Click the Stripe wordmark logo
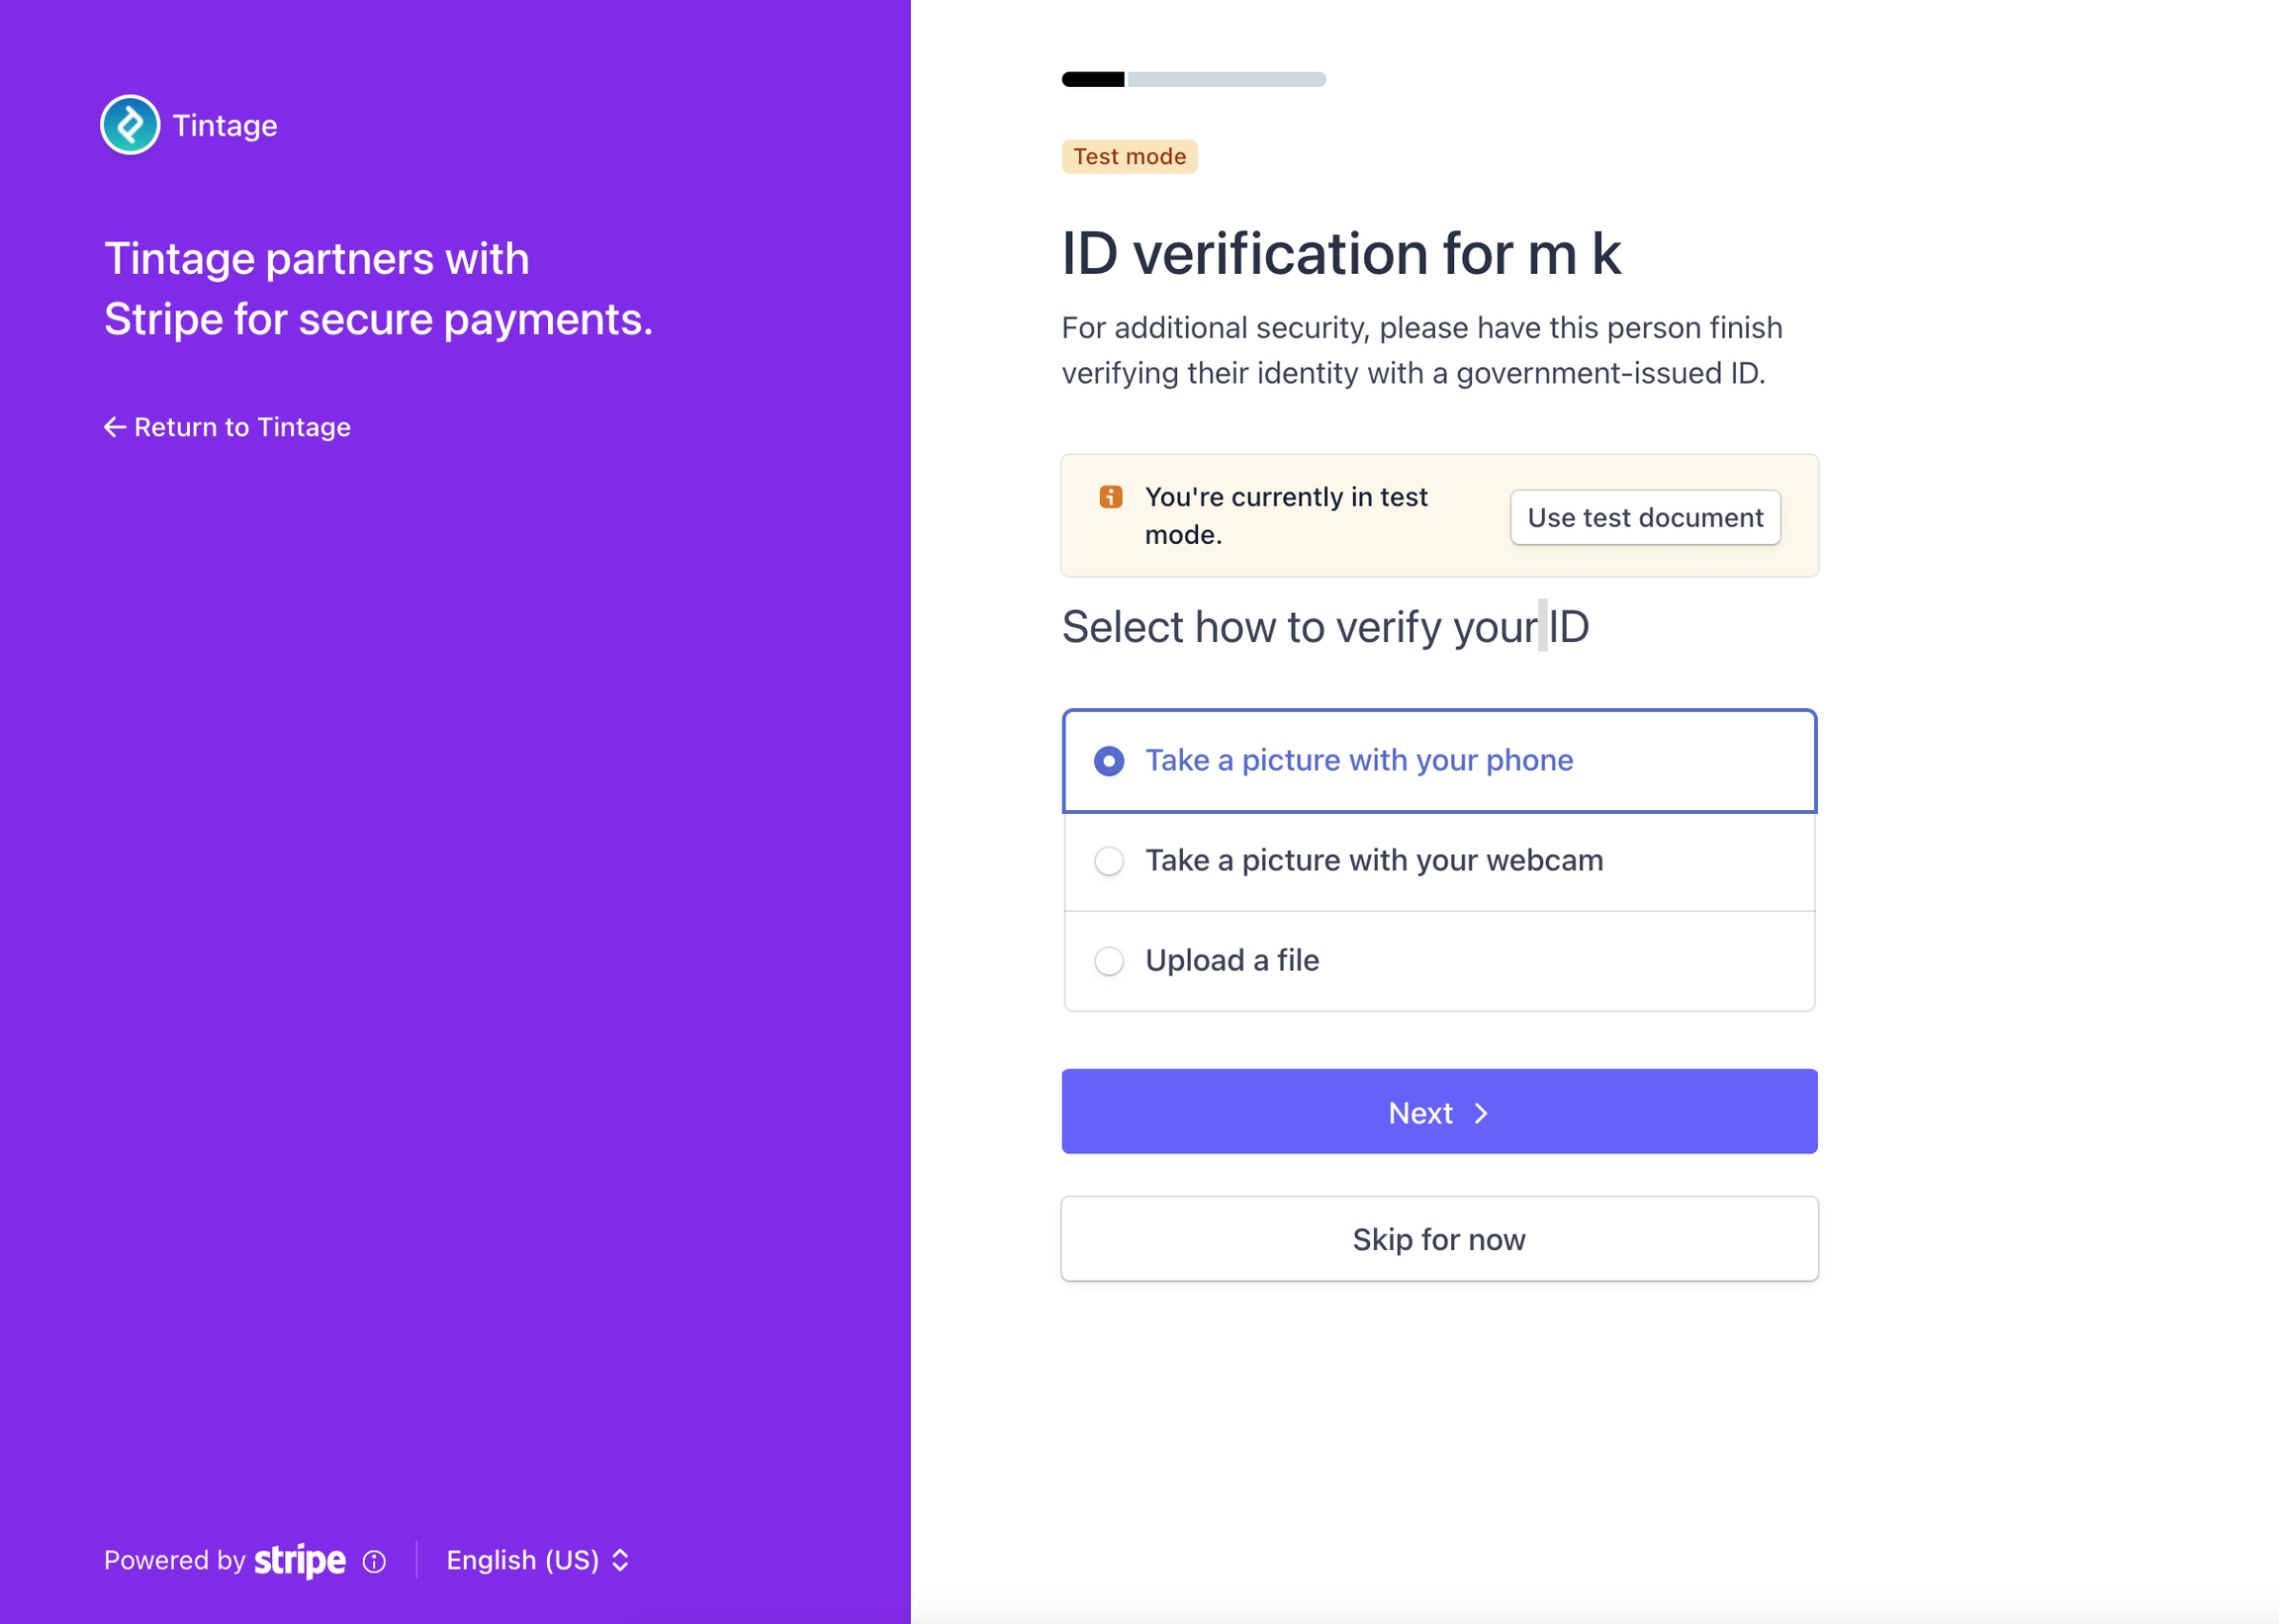Viewport: 2279px width, 1624px height. [300, 1560]
